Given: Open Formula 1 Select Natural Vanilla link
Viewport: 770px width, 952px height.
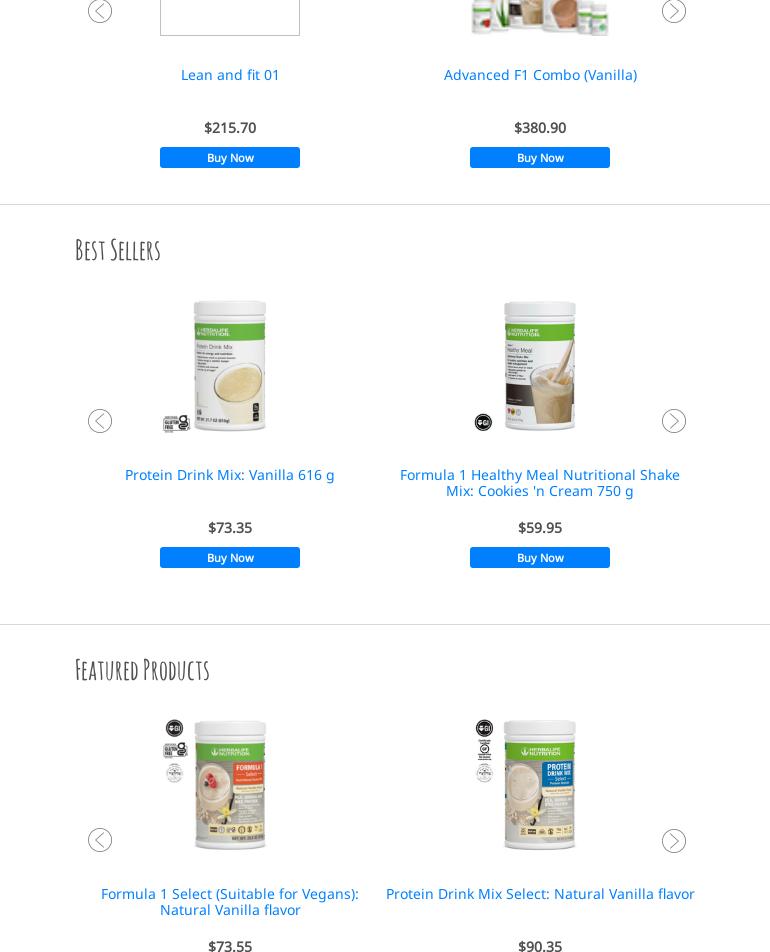Looking at the screenshot, I should click(230, 902).
